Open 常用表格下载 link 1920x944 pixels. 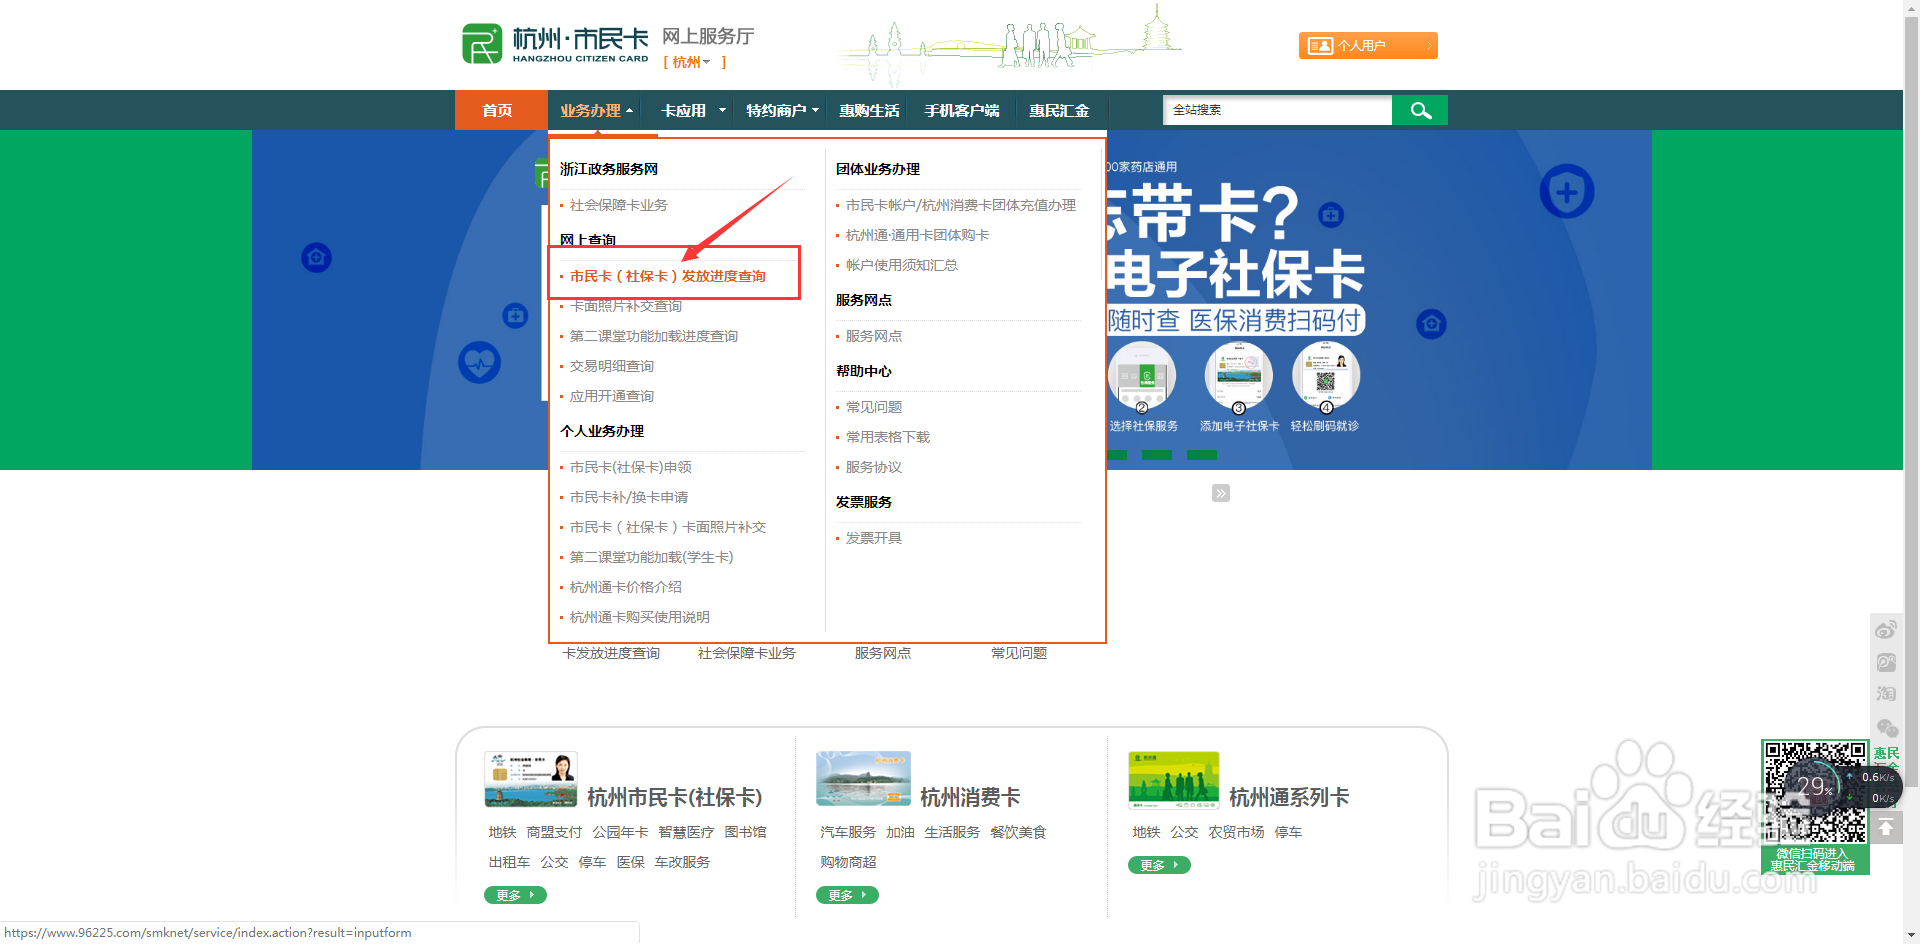click(888, 437)
